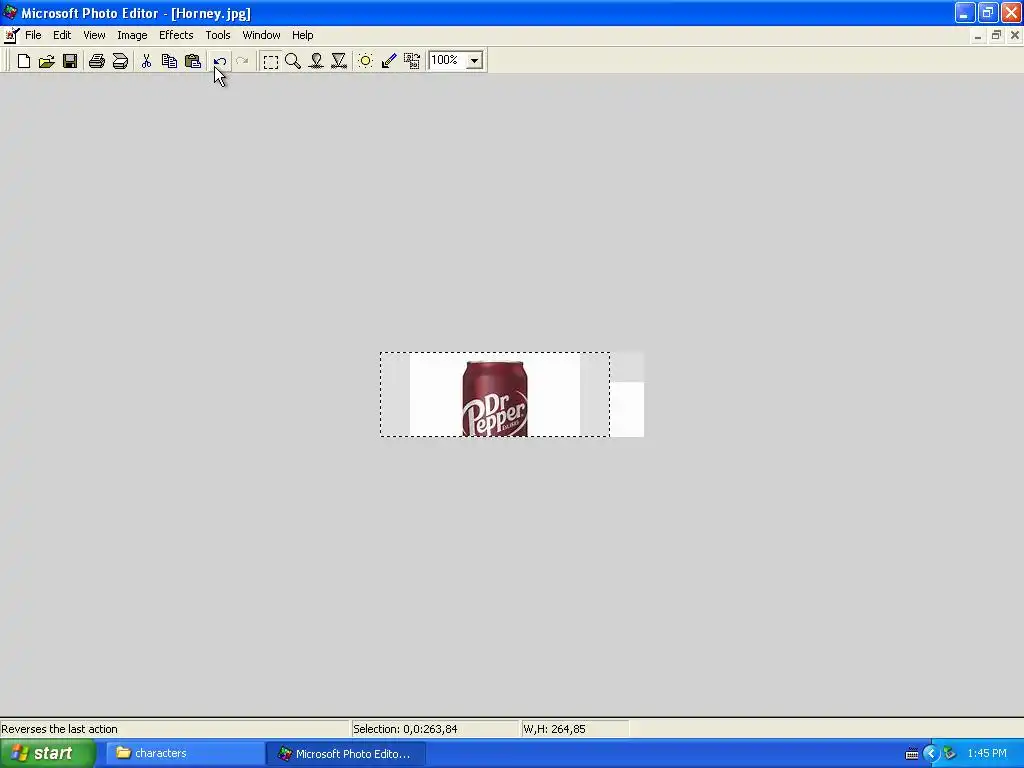Click the Open folder toolbar icon
Image resolution: width=1024 pixels, height=768 pixels.
pos(46,61)
